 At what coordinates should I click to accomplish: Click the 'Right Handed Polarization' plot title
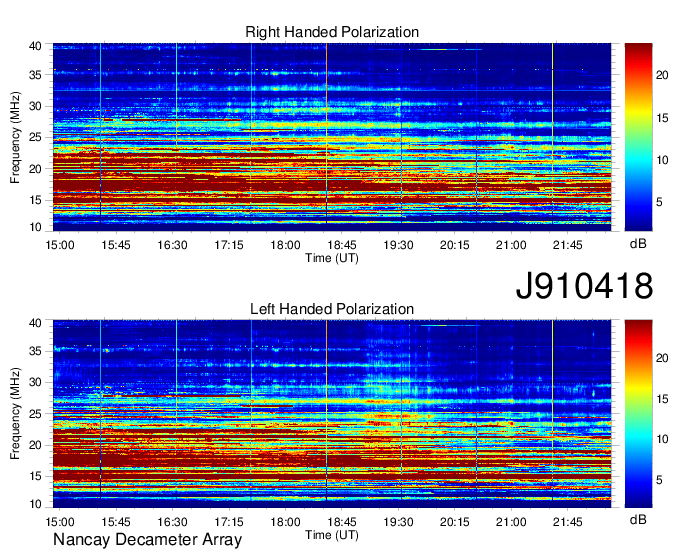click(332, 32)
